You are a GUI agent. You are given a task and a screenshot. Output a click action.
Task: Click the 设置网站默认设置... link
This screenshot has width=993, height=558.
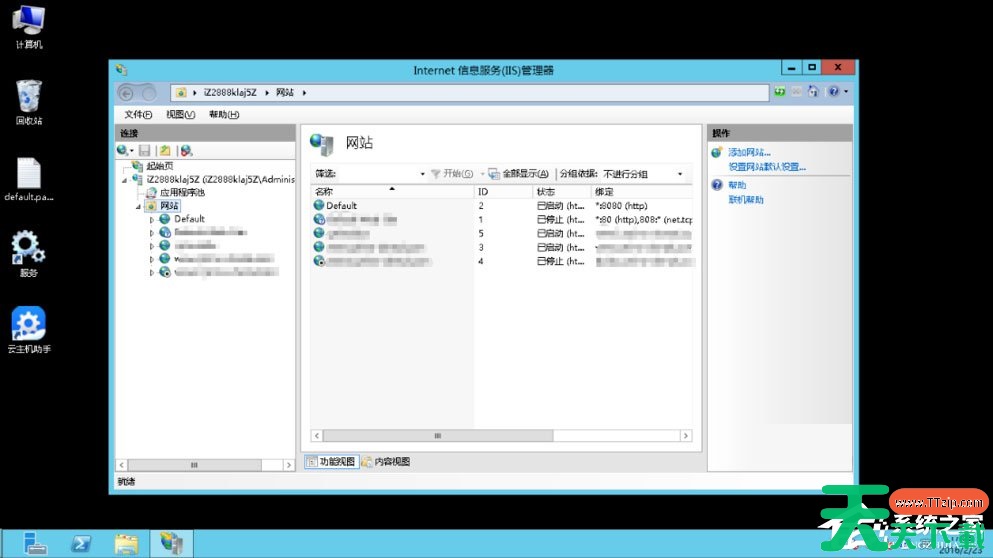pos(767,167)
